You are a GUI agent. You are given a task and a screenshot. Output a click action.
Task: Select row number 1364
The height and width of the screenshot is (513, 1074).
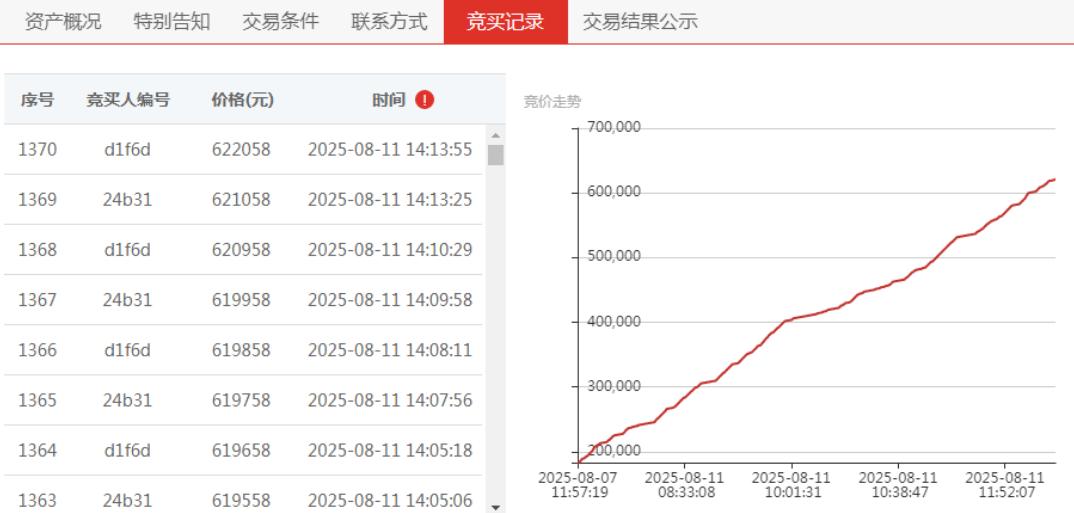tap(38, 450)
